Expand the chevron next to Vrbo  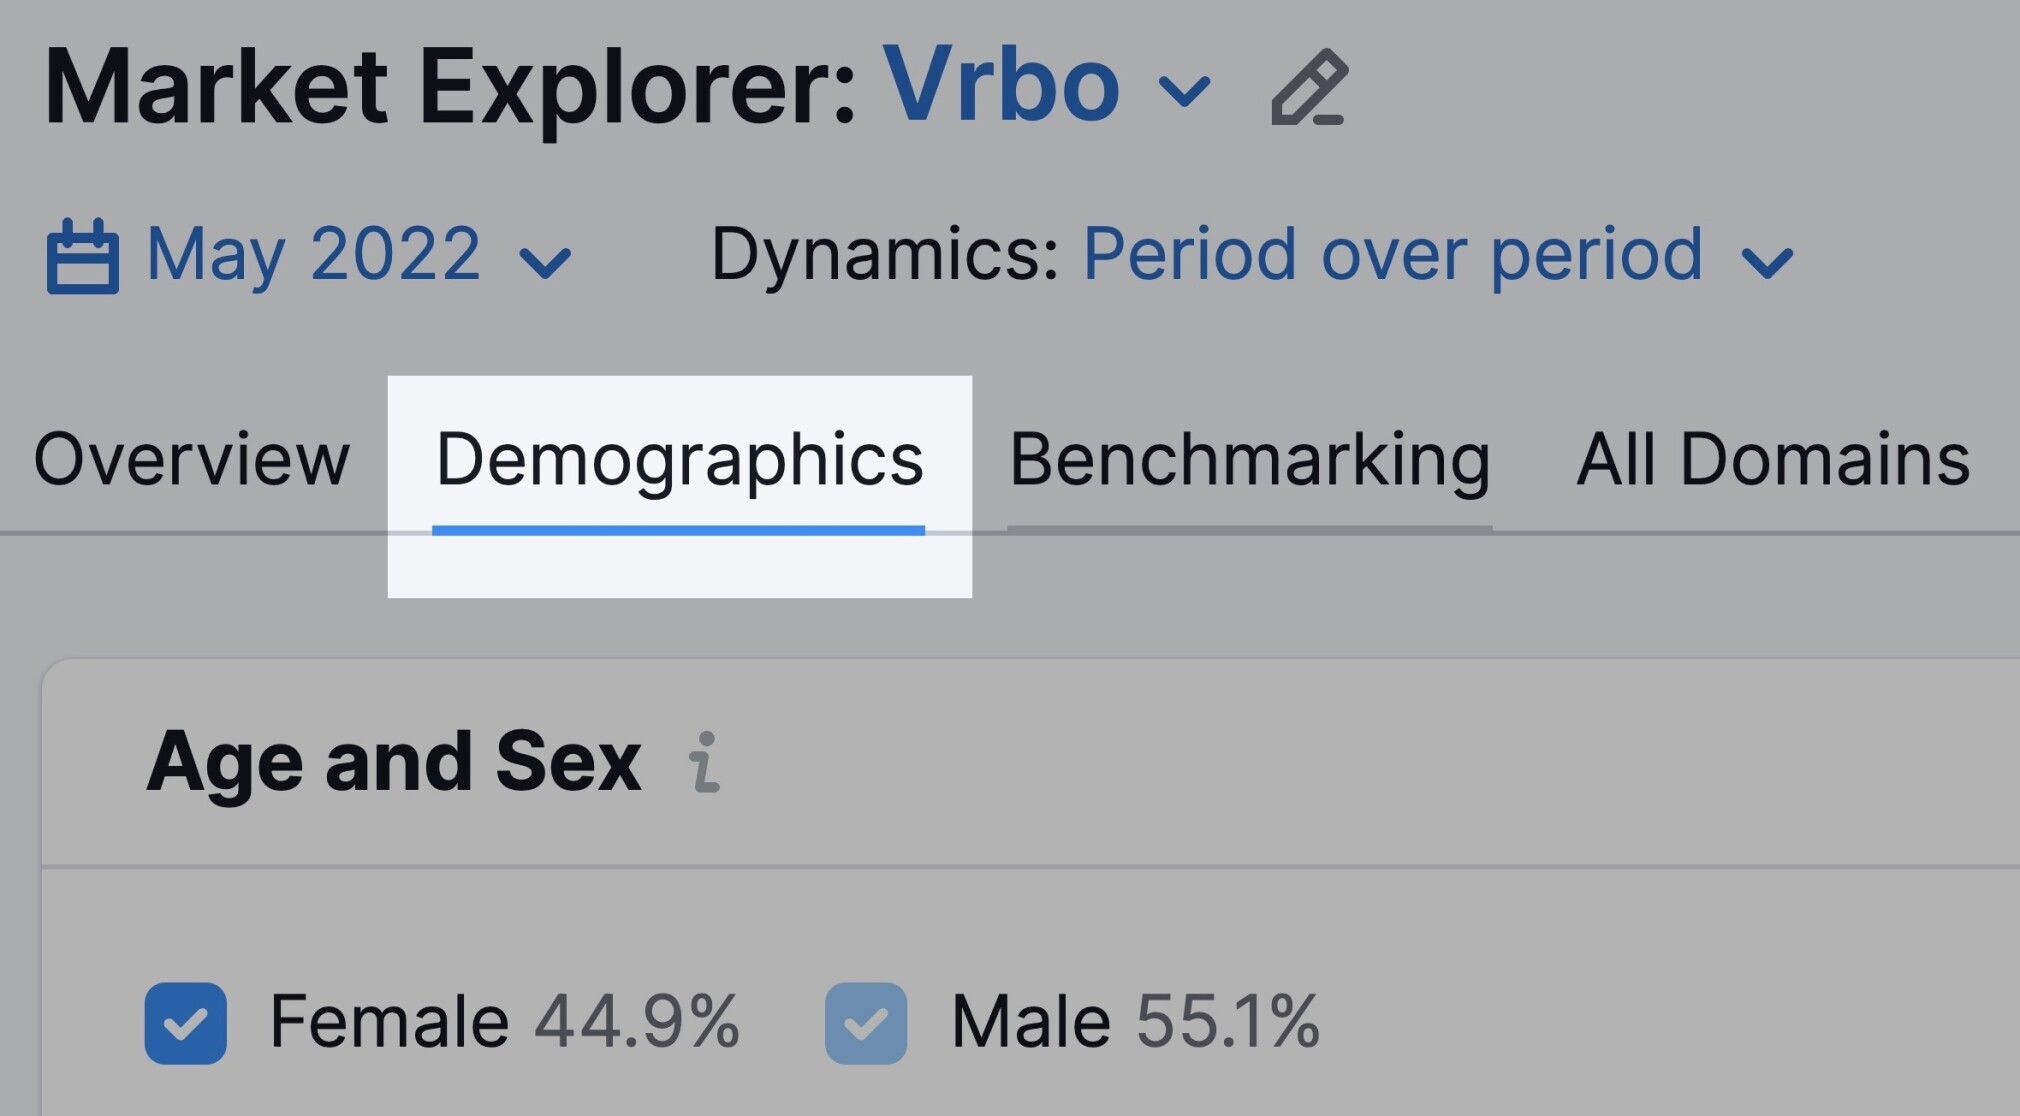[1185, 92]
